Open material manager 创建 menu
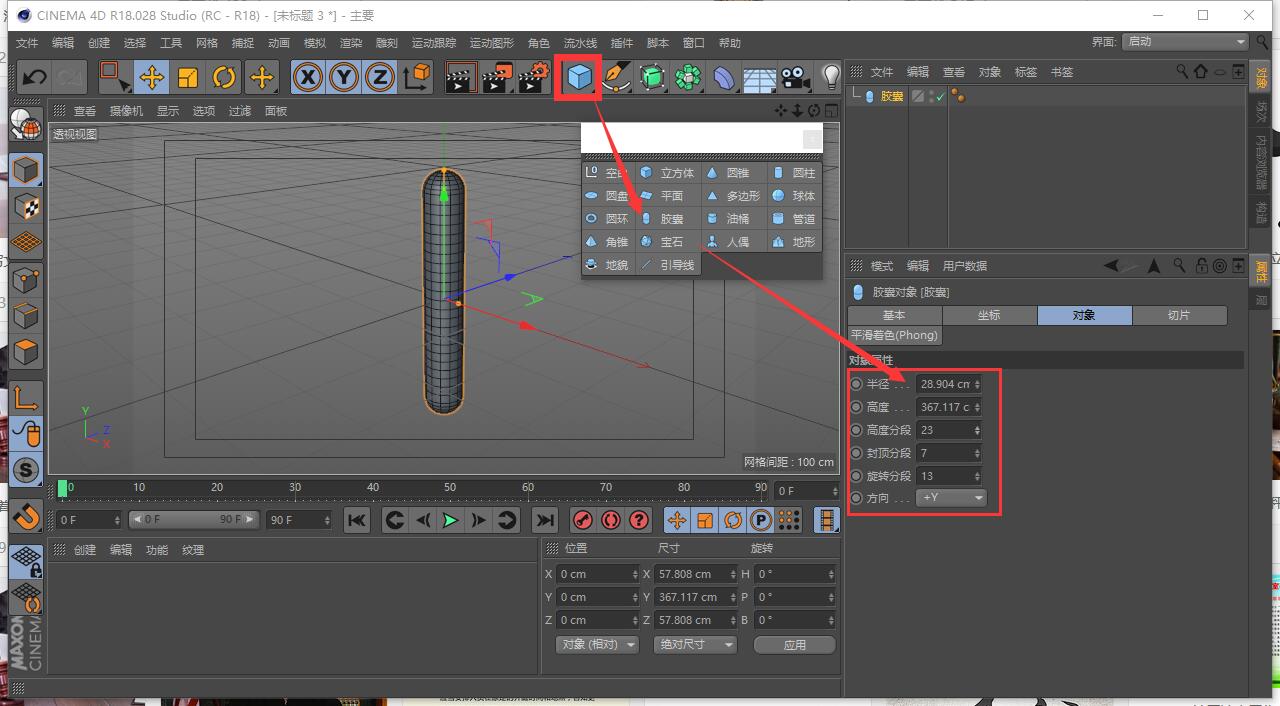Image resolution: width=1280 pixels, height=706 pixels. [85, 550]
